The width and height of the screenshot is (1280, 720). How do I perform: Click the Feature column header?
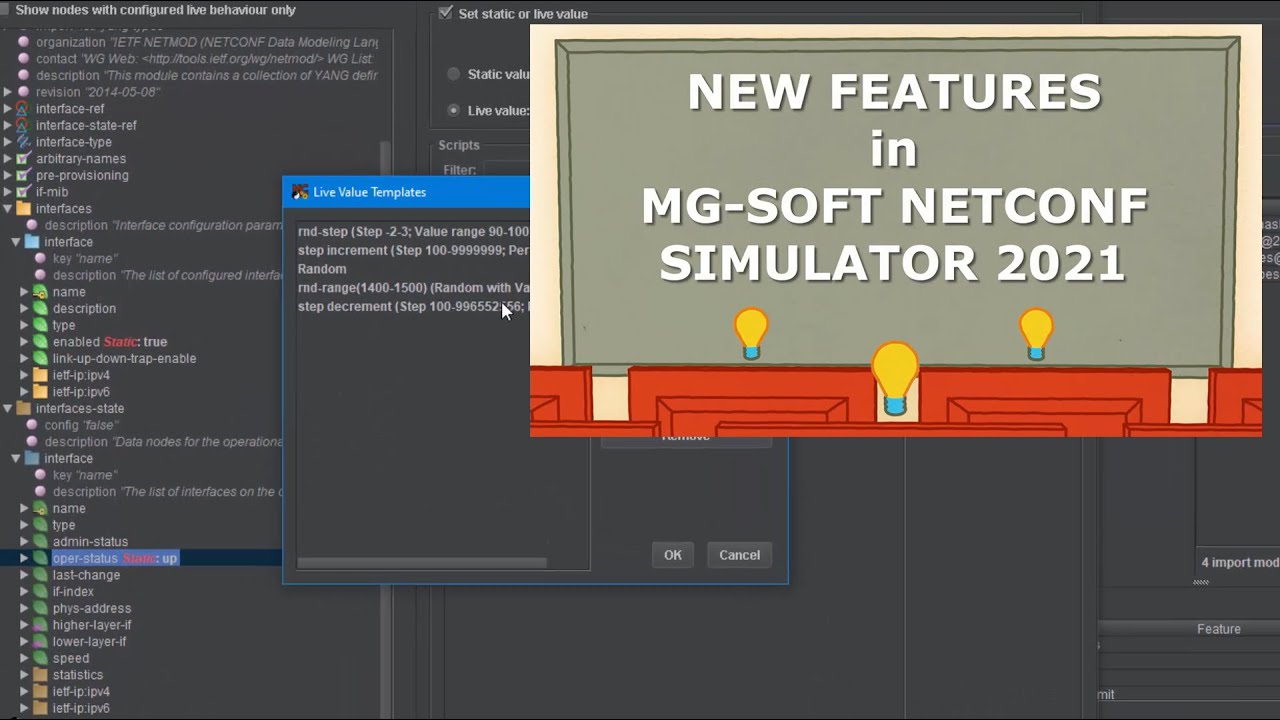pos(1219,629)
